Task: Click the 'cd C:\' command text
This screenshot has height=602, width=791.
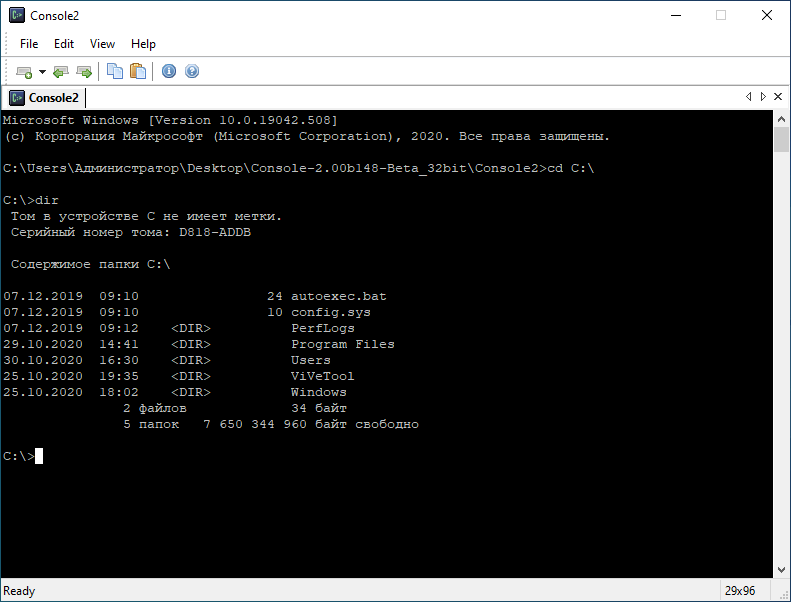Action: (x=572, y=168)
